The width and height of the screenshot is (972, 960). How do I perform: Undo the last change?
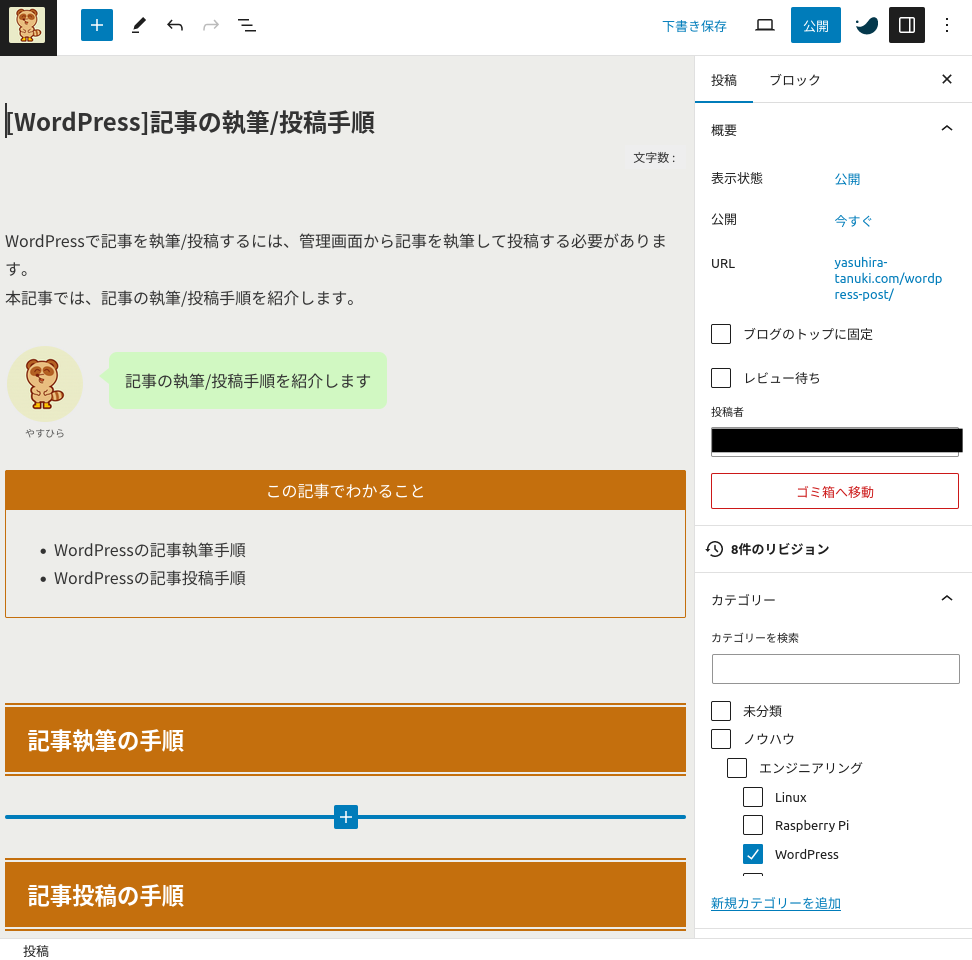(x=175, y=25)
